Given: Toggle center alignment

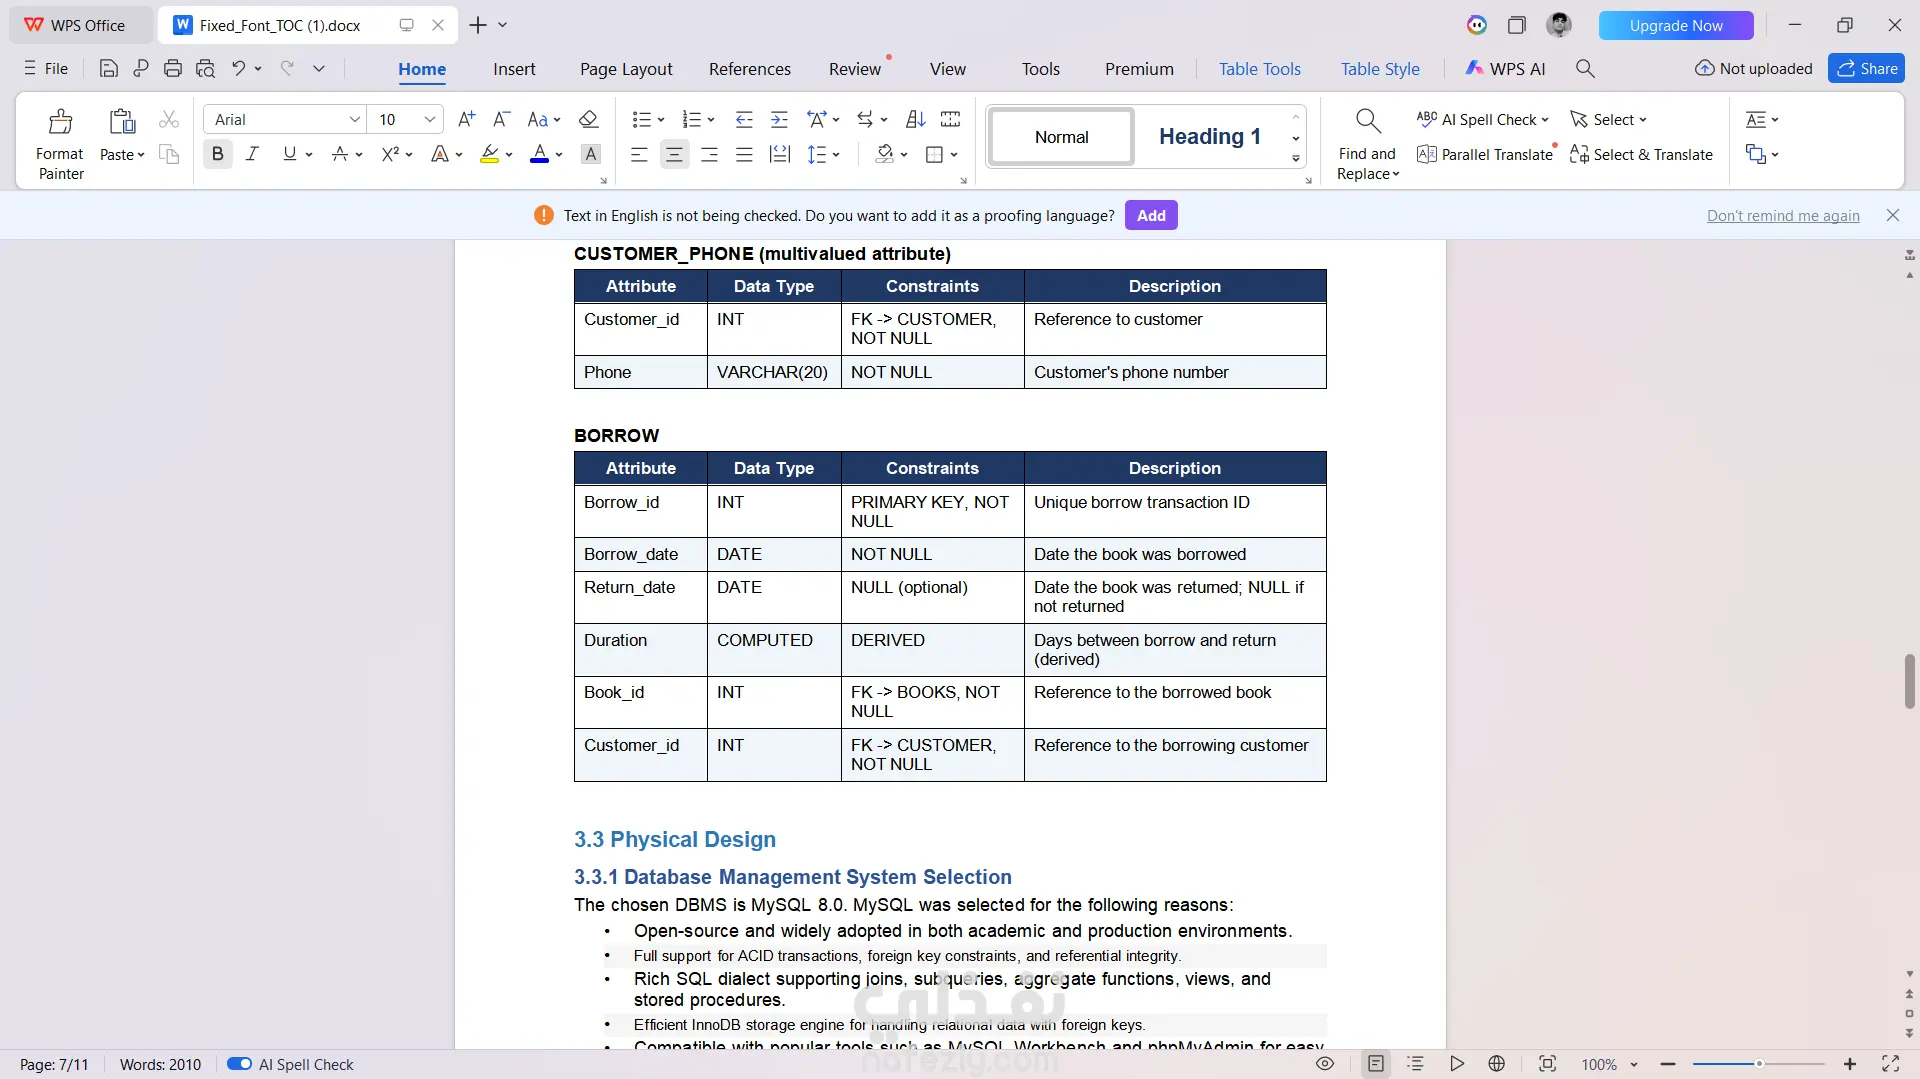Looking at the screenshot, I should tap(674, 154).
